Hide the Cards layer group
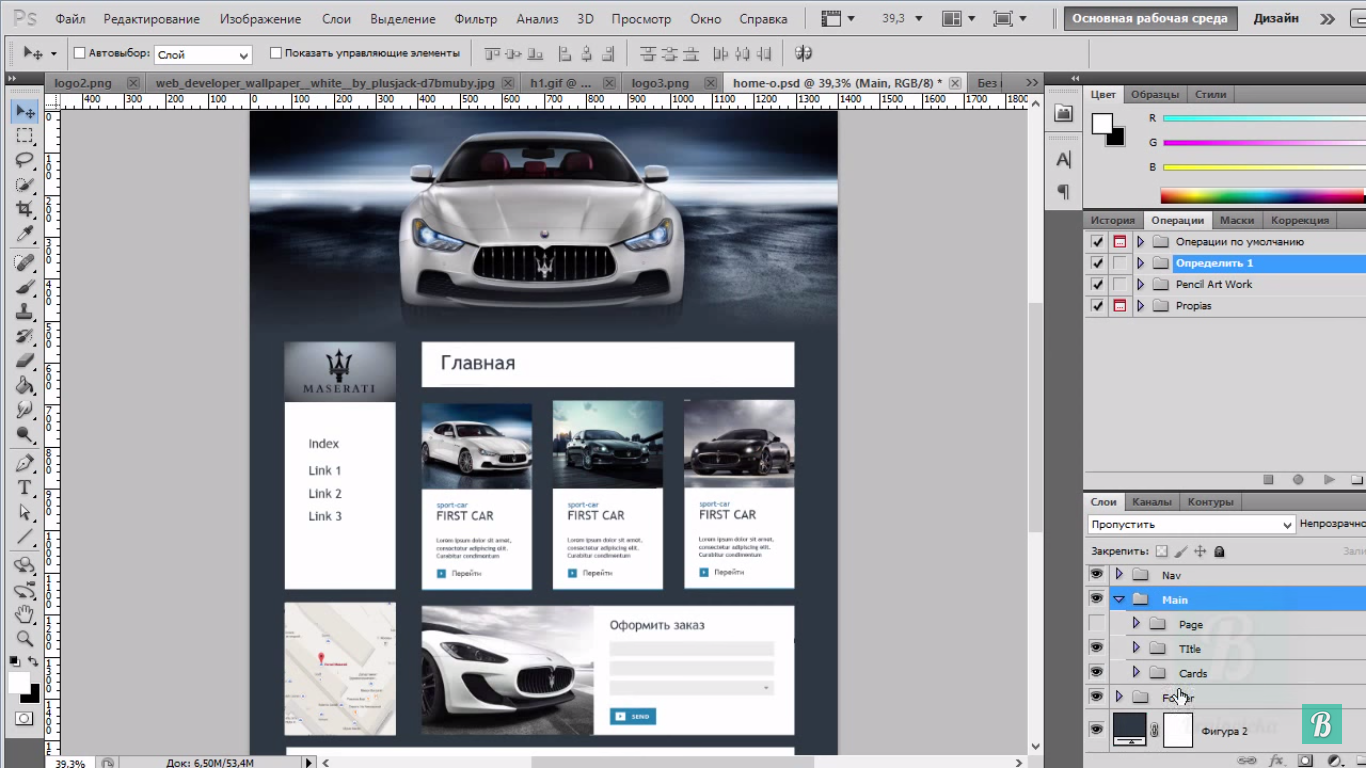 [x=1096, y=672]
